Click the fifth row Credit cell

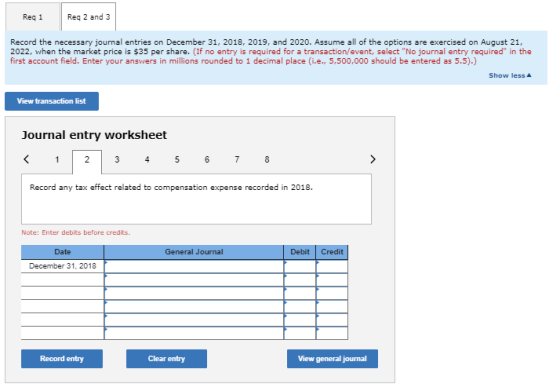(332, 320)
